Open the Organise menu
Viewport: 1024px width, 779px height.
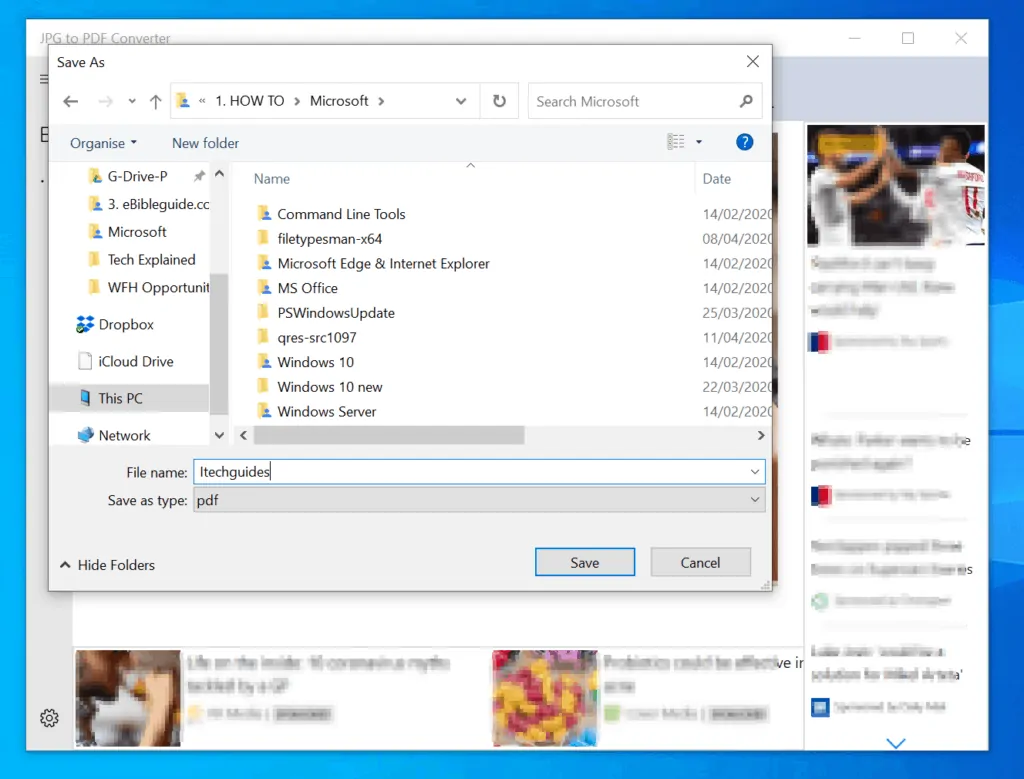pos(103,143)
